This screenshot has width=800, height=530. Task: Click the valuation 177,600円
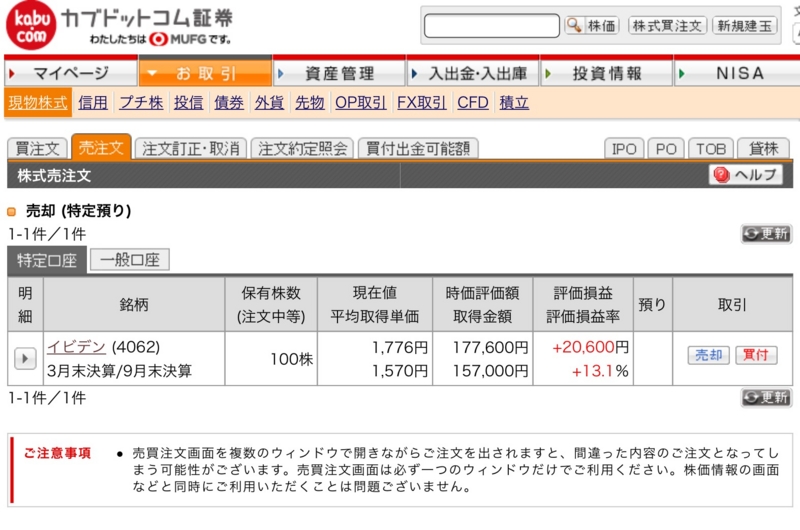click(x=490, y=347)
